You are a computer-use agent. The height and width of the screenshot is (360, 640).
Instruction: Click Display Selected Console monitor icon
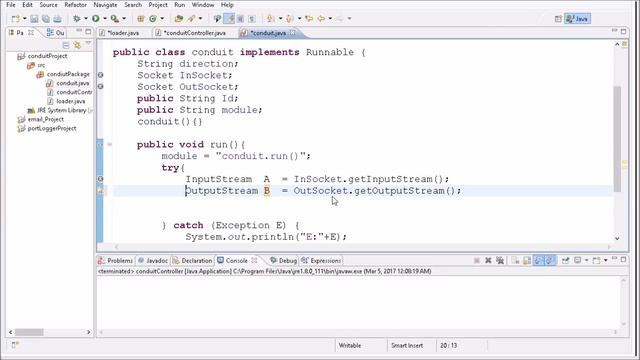pyautogui.click(x=578, y=260)
